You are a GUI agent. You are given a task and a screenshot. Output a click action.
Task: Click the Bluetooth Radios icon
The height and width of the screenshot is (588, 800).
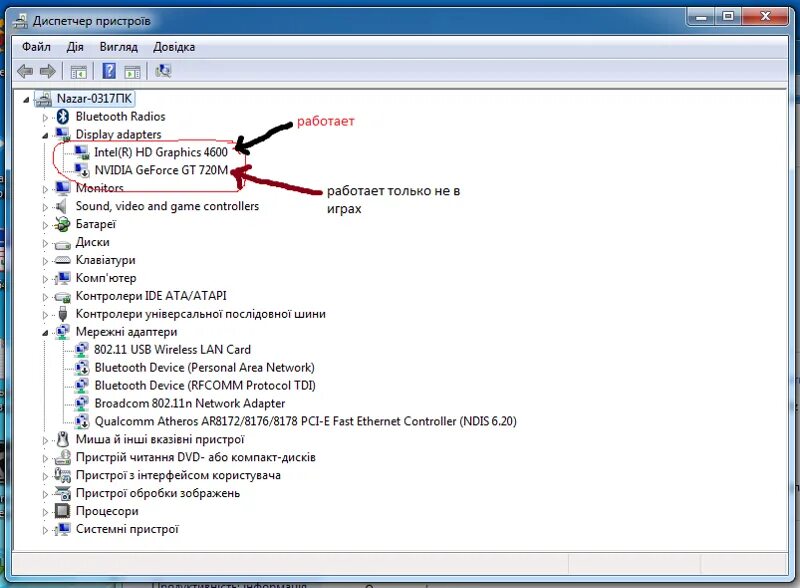tap(63, 117)
